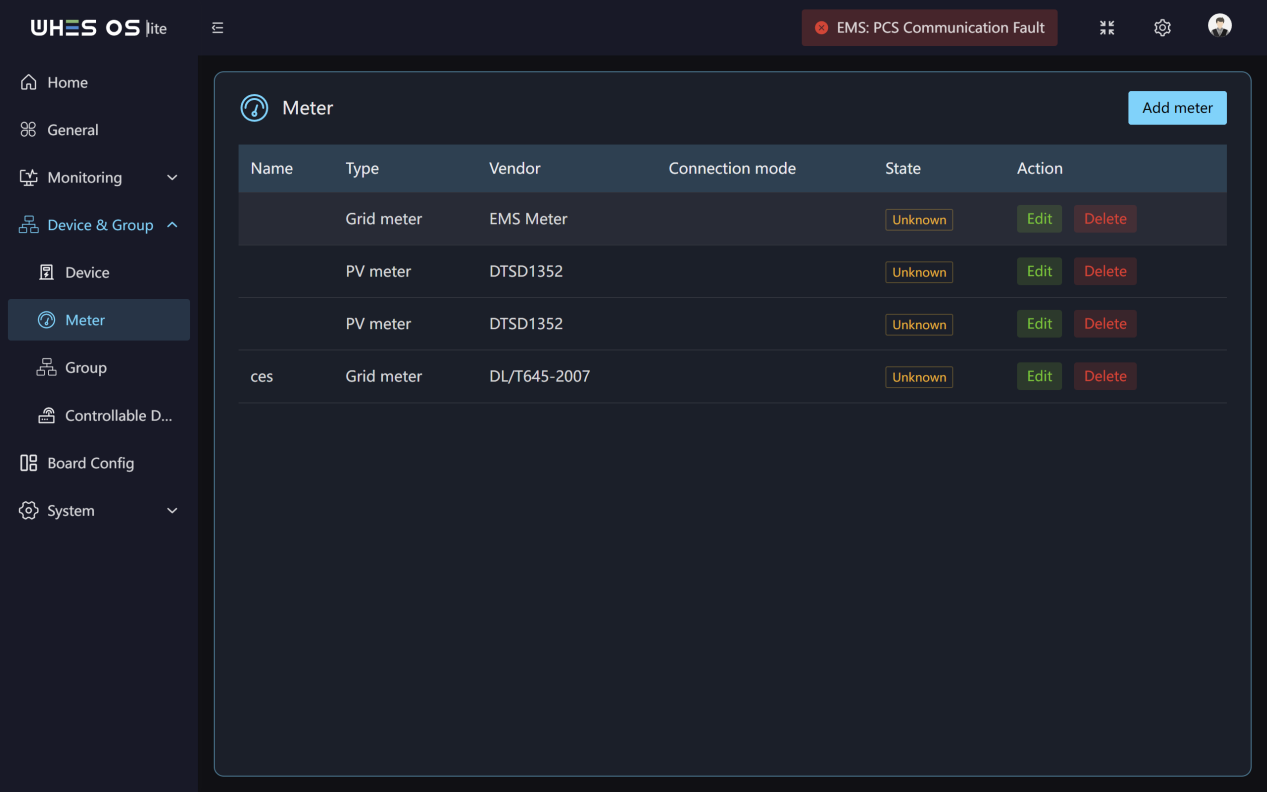Select the General icon in the sidebar
Image resolution: width=1267 pixels, height=792 pixels.
pos(28,130)
